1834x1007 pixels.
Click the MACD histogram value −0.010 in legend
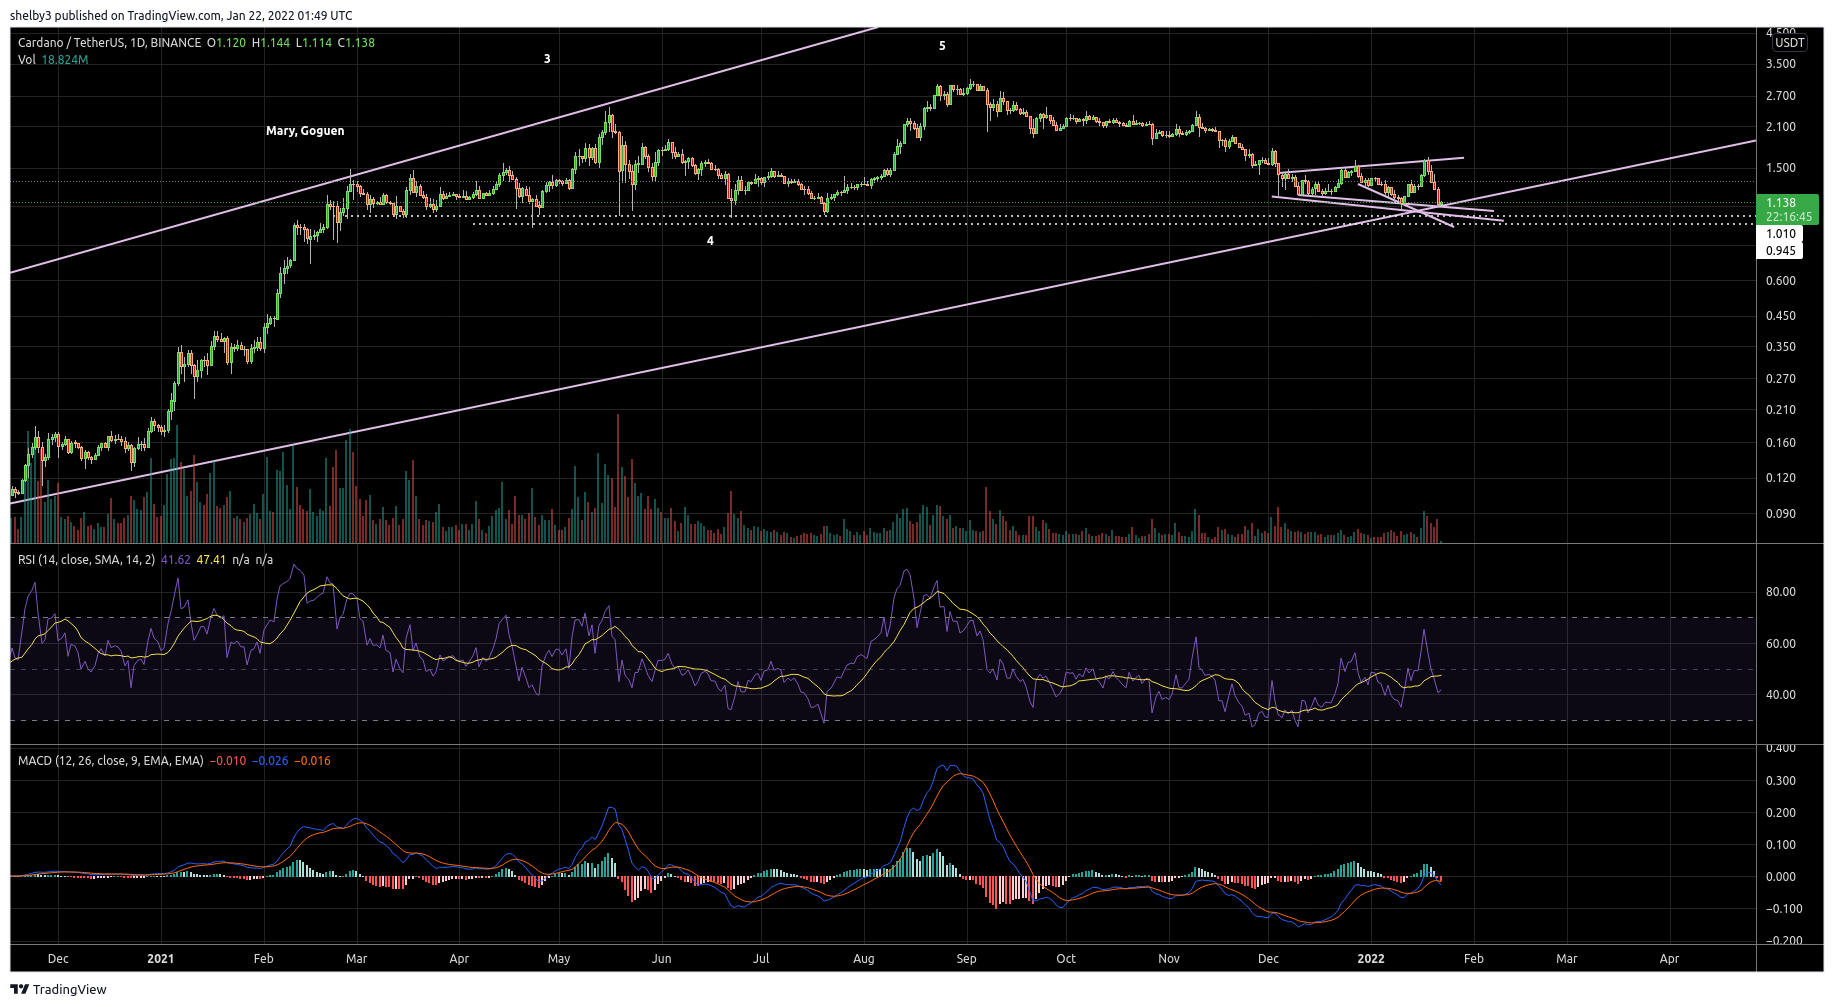click(227, 761)
